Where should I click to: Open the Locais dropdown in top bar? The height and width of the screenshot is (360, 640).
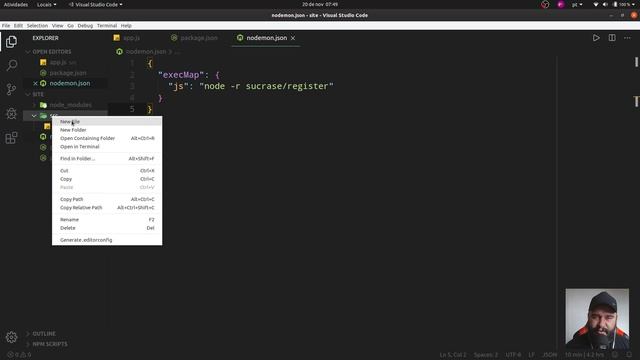pos(47,4)
